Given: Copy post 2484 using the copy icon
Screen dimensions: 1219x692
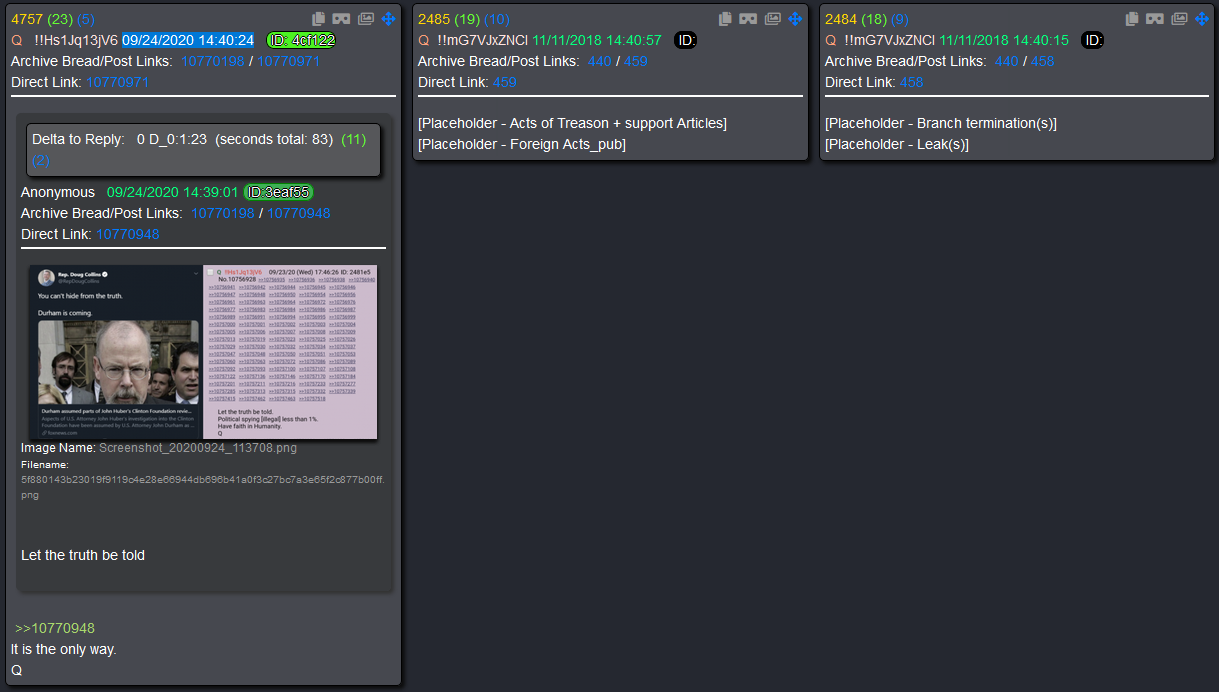Looking at the screenshot, I should point(1132,19).
